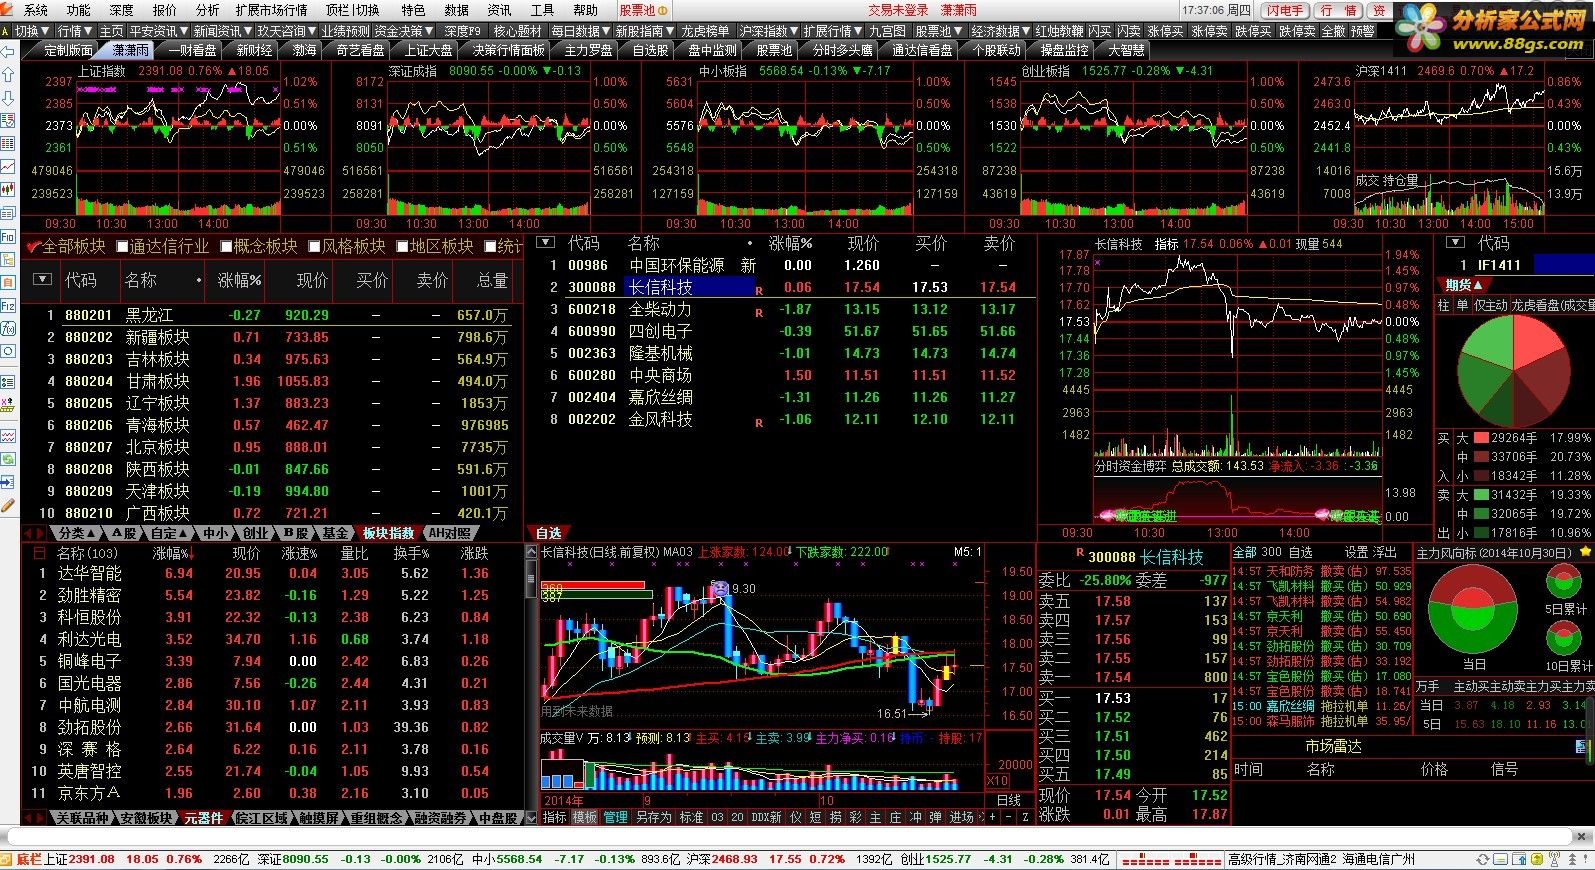The image size is (1595, 870).
Task: Click the bottom horizontal scrollbar
Action: [790, 835]
